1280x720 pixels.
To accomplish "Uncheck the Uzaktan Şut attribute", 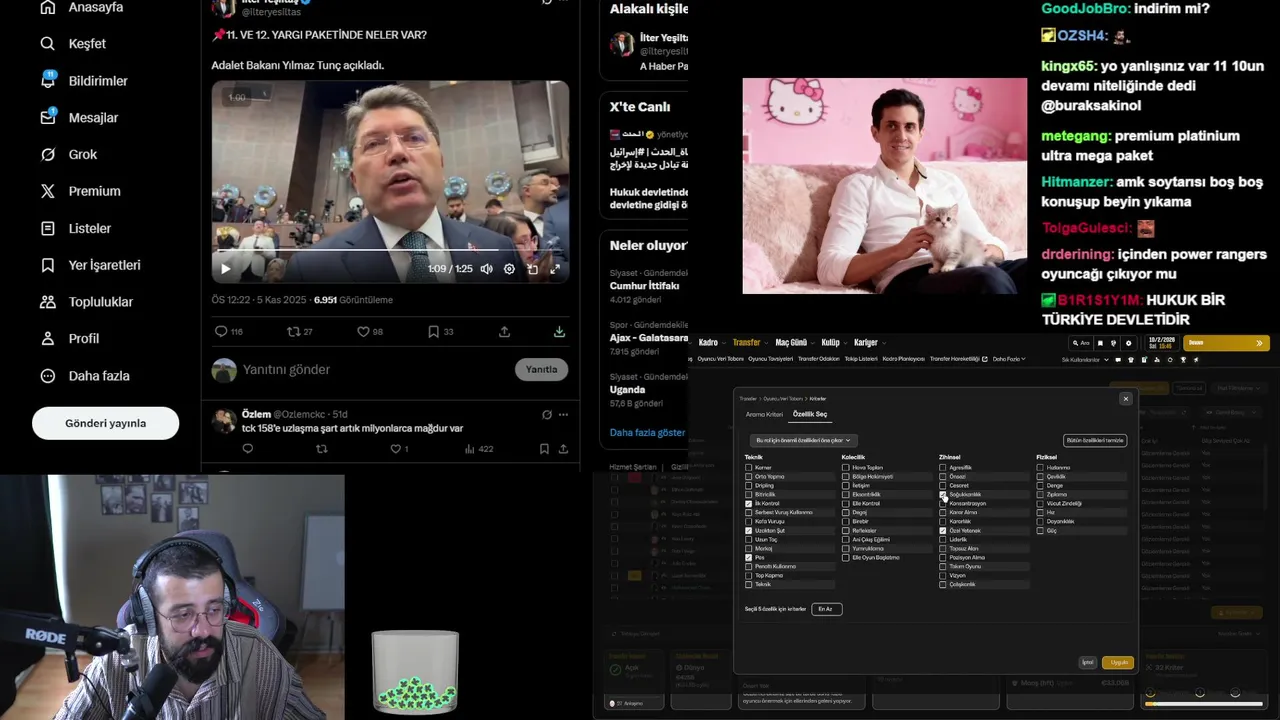I will tap(748, 531).
